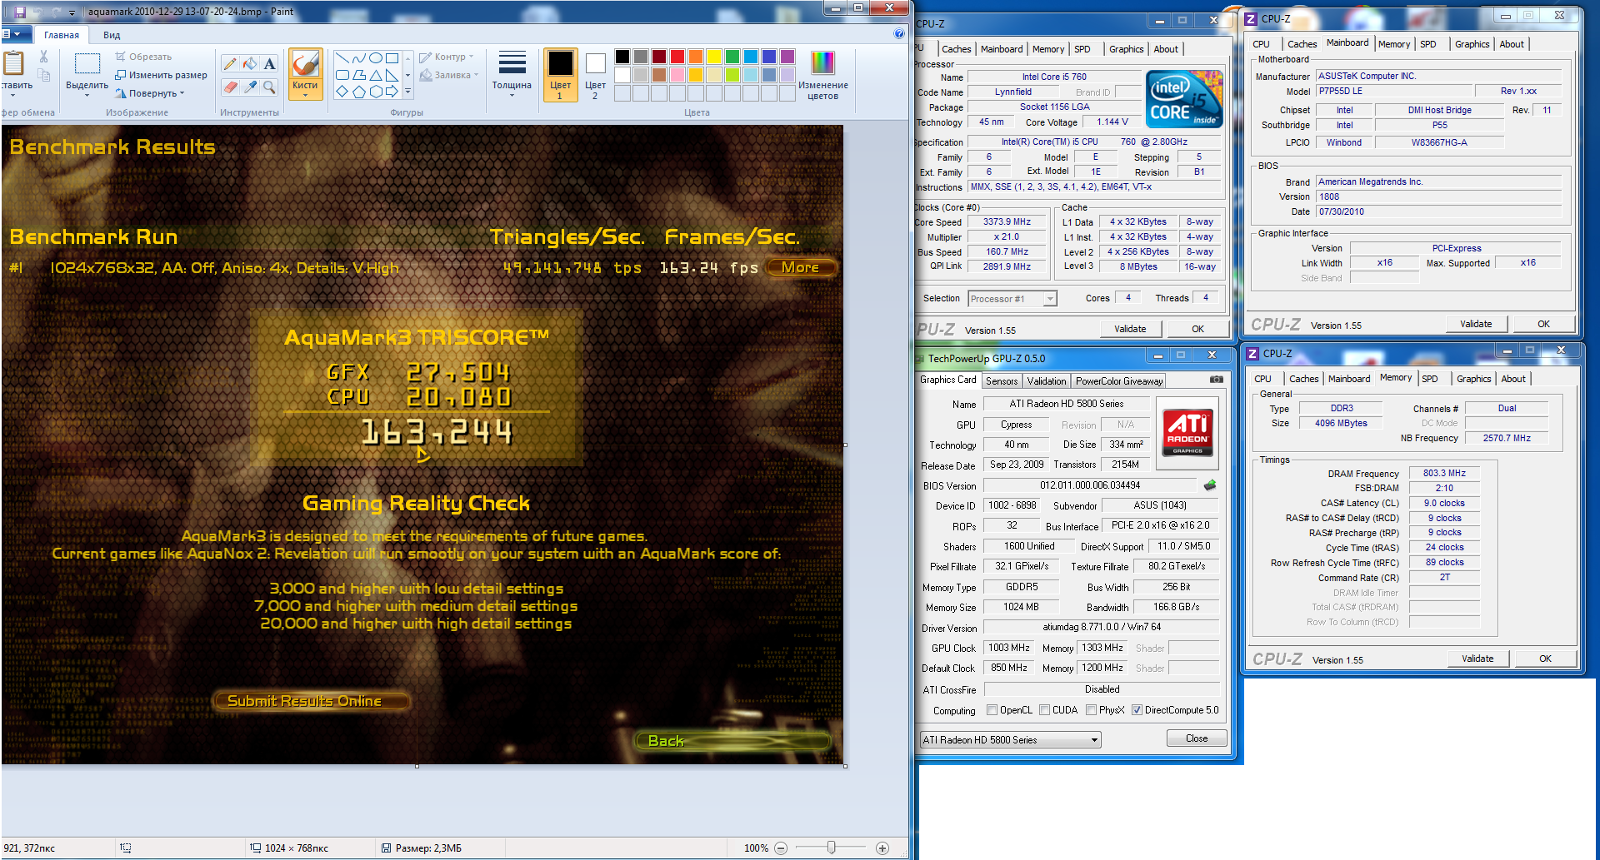Select the Color picker eyedropper tool
The image size is (1600, 860).
point(250,87)
